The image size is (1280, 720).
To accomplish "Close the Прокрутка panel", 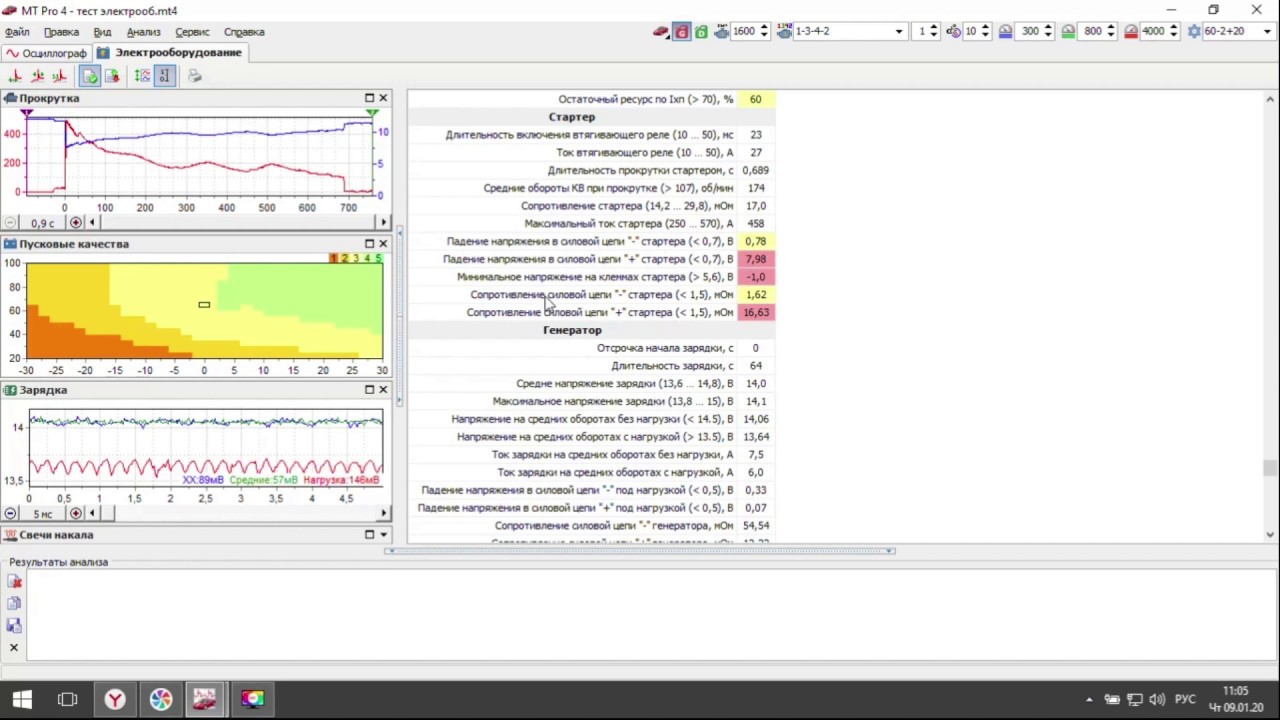I will [x=383, y=98].
